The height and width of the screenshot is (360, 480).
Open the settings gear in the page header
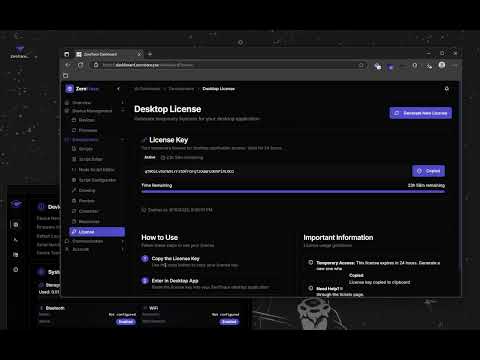tap(447, 89)
